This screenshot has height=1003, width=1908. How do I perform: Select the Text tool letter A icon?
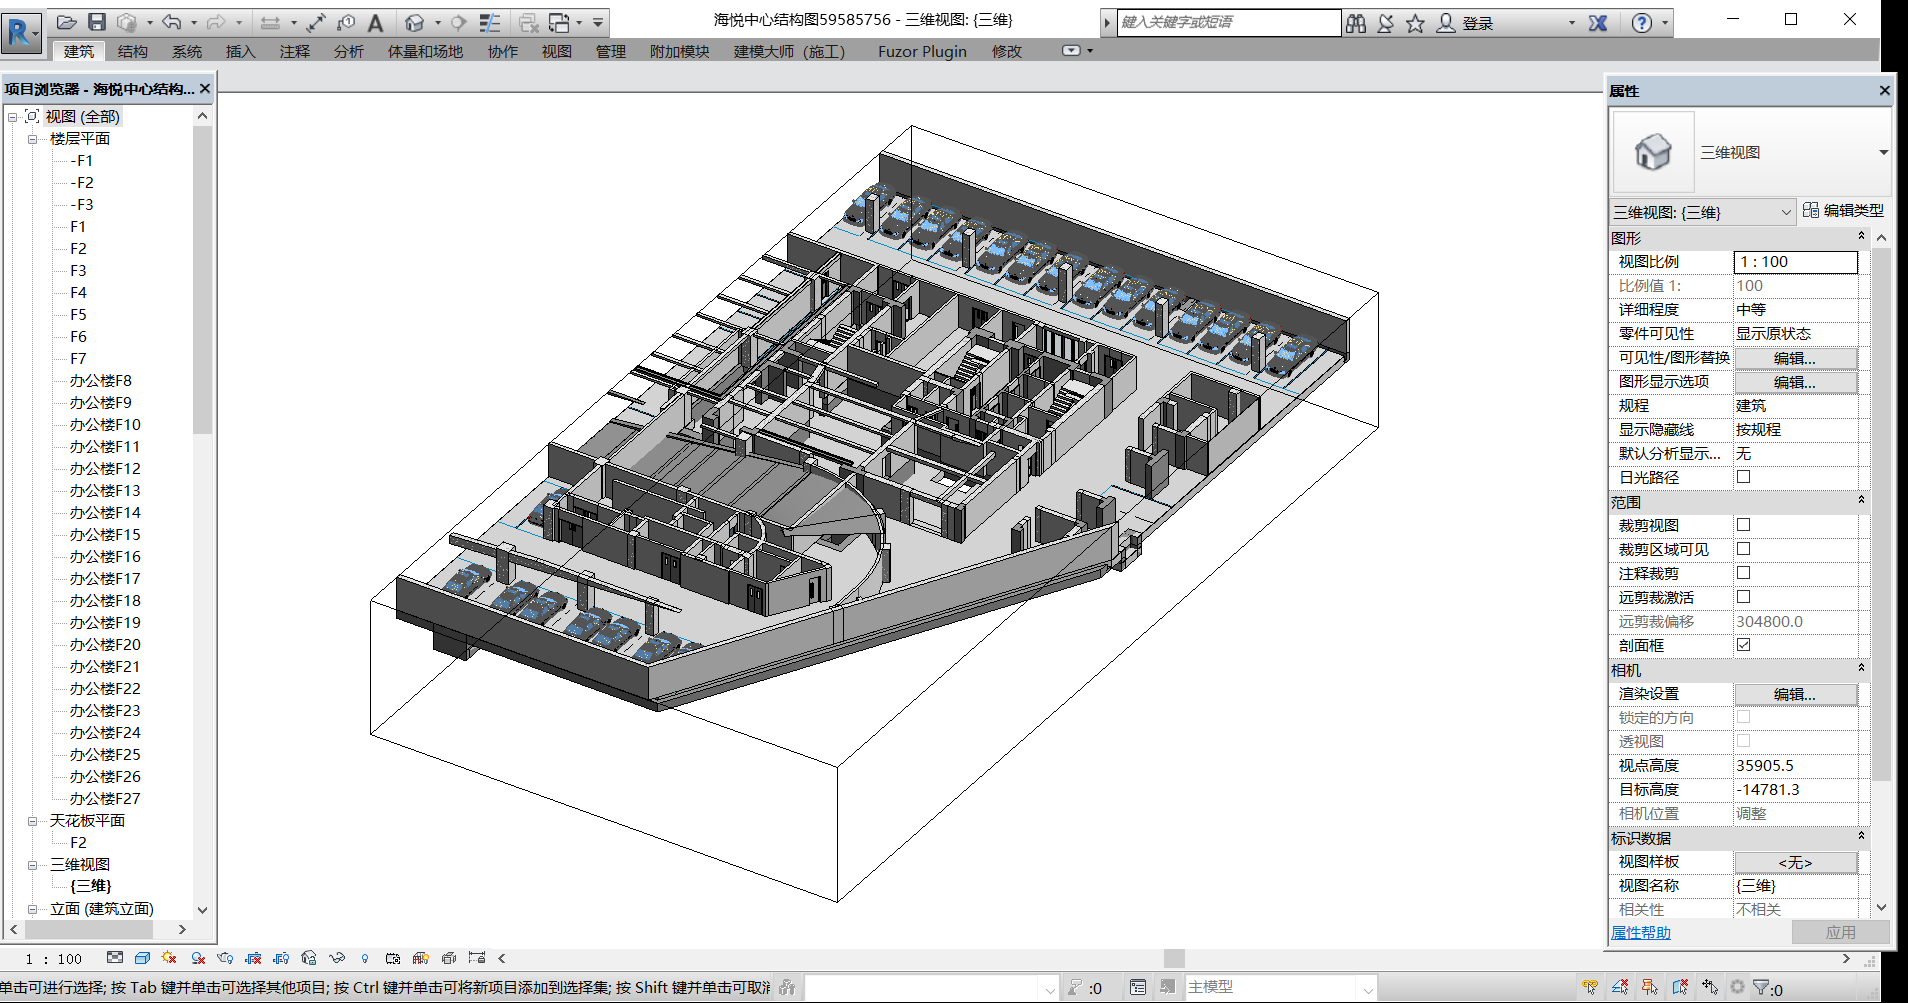pos(376,22)
